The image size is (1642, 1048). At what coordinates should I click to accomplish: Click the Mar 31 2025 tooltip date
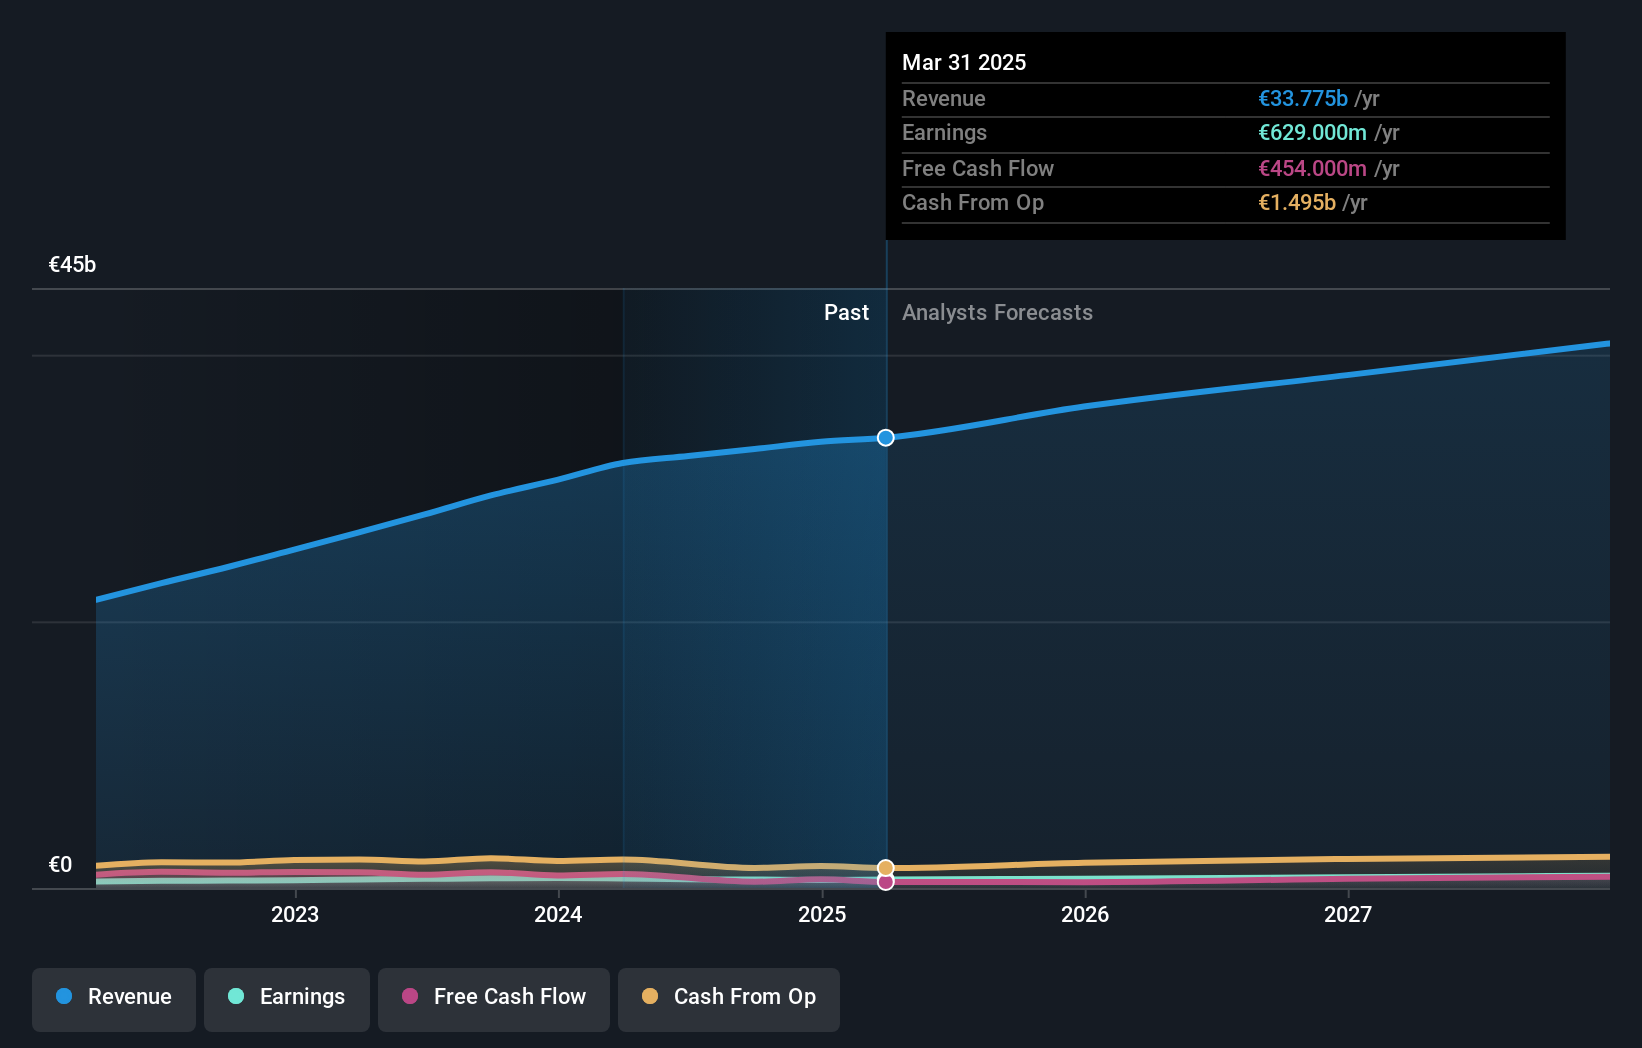(x=964, y=62)
